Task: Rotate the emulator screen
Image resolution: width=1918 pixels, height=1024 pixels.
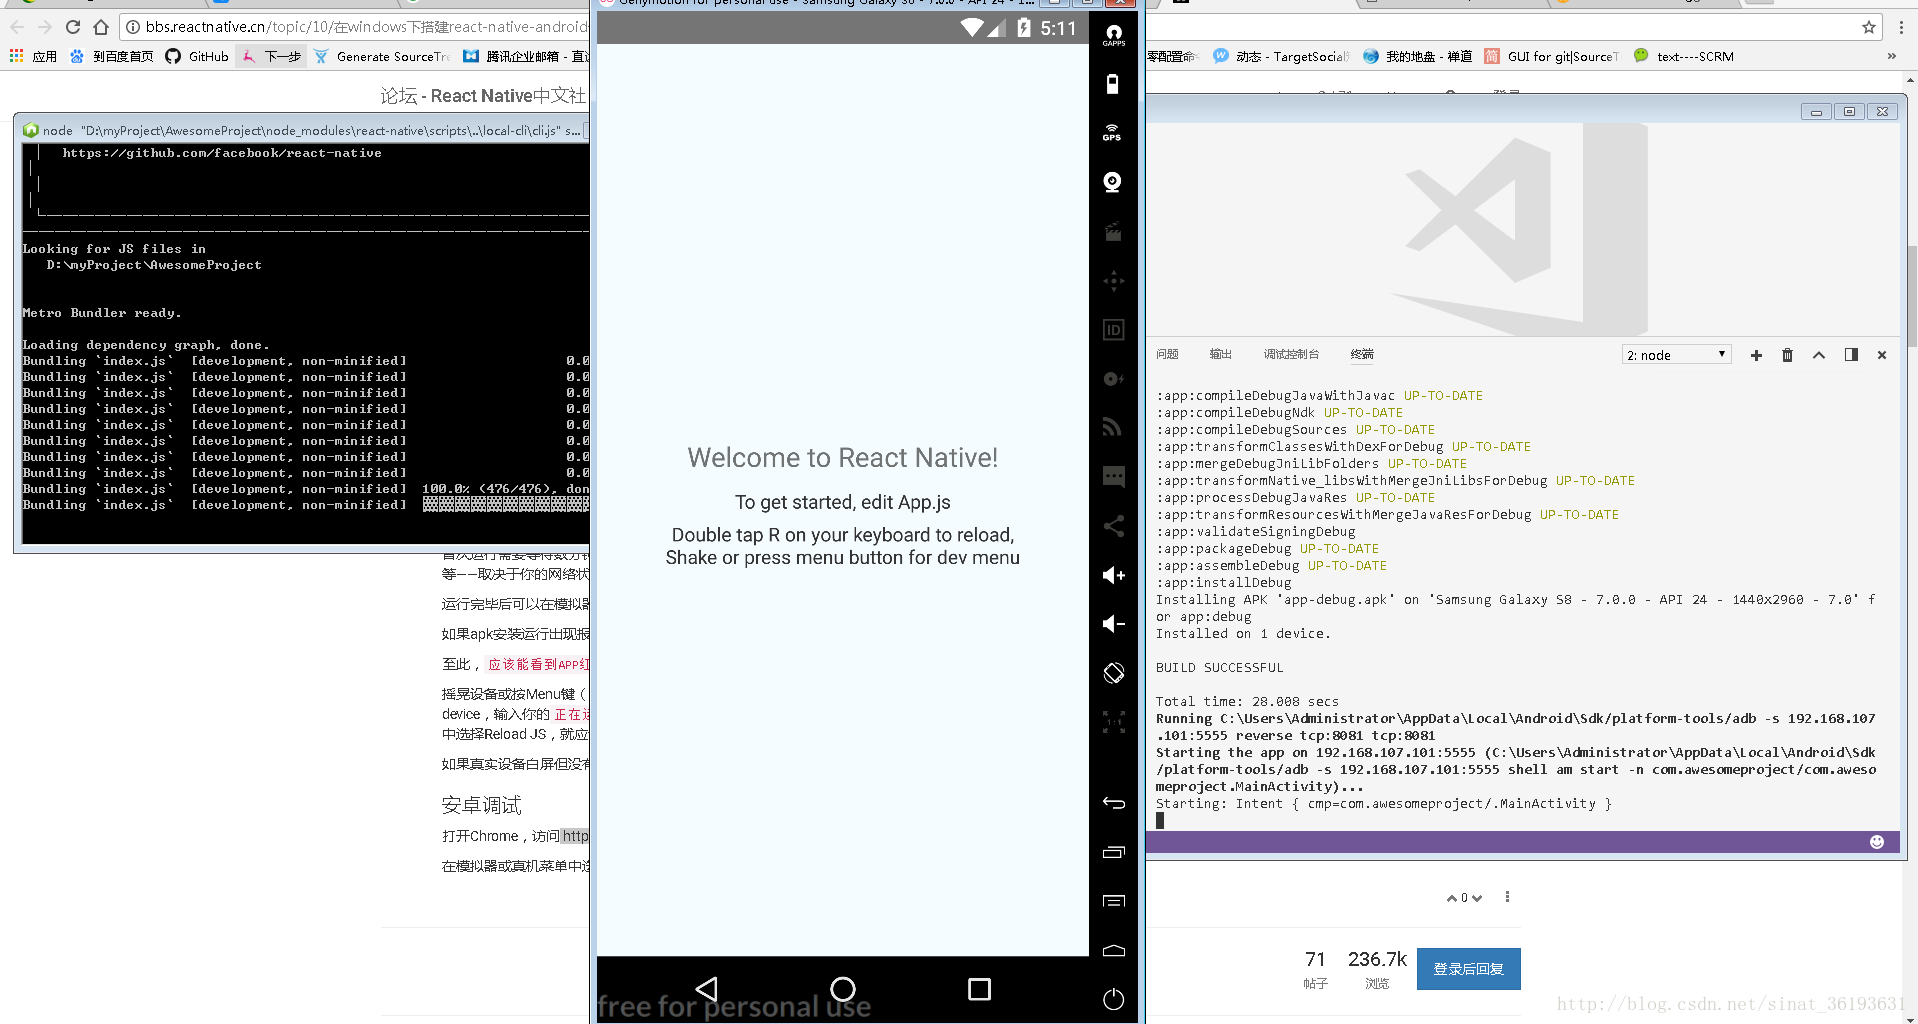Action: coord(1113,673)
